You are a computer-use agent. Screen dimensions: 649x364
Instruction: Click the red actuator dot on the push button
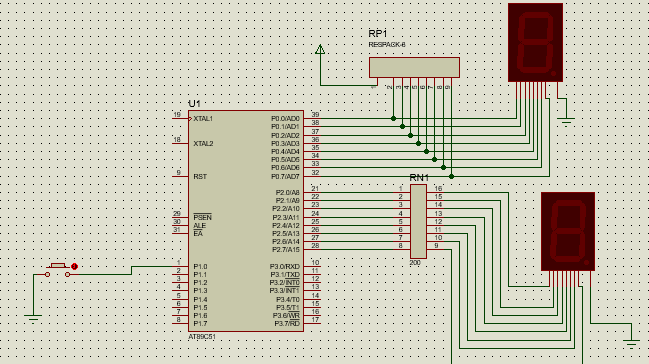(75, 266)
